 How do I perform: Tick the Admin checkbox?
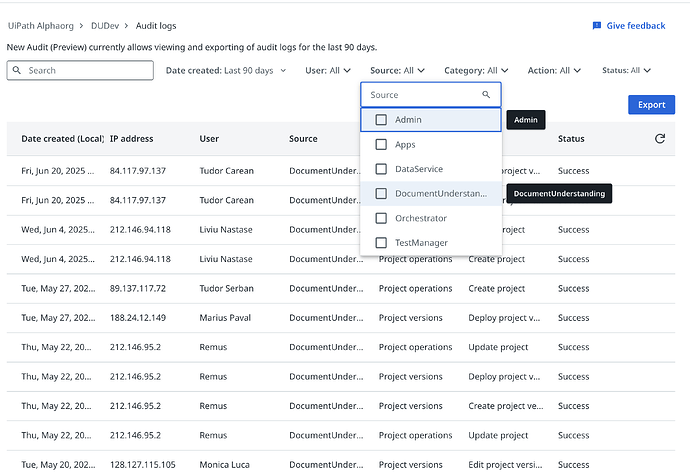click(x=381, y=120)
